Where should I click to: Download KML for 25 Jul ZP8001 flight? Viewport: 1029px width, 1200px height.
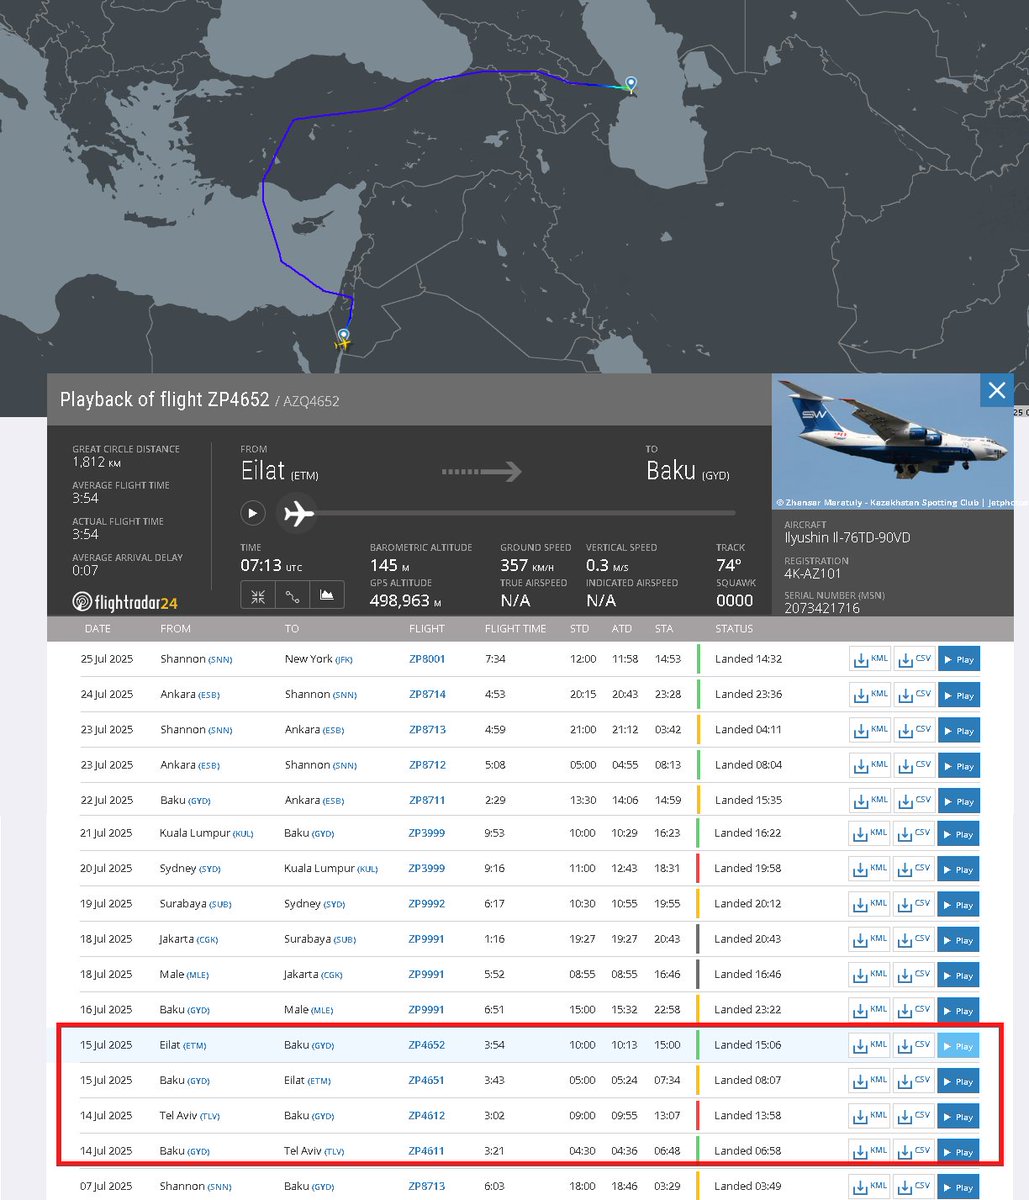click(x=869, y=660)
